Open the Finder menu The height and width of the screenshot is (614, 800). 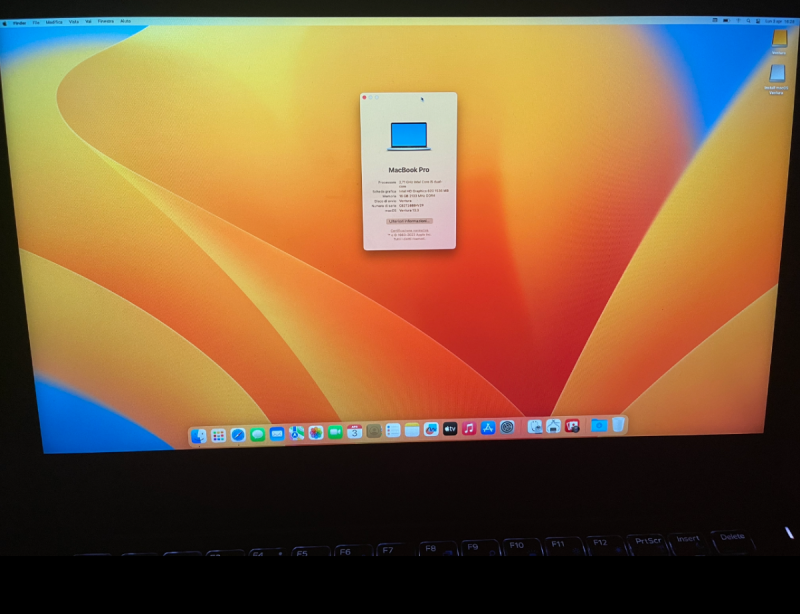click(x=19, y=23)
